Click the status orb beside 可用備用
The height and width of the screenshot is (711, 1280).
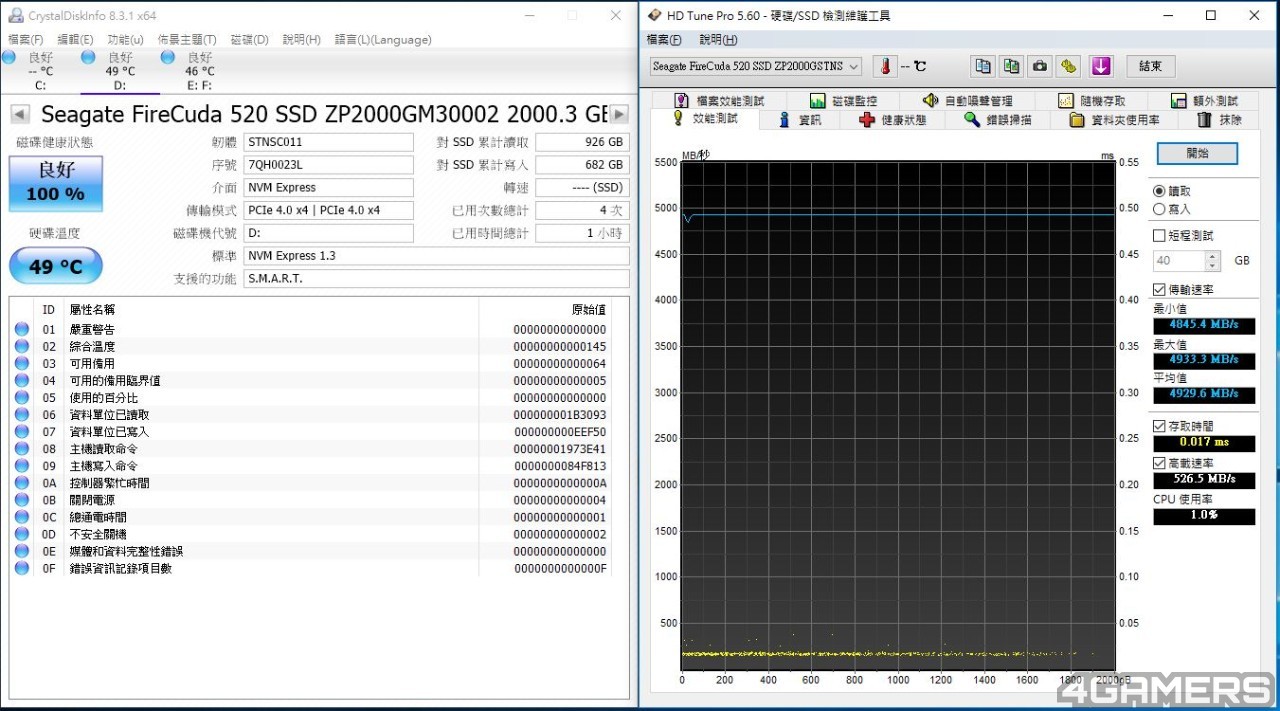tap(22, 363)
